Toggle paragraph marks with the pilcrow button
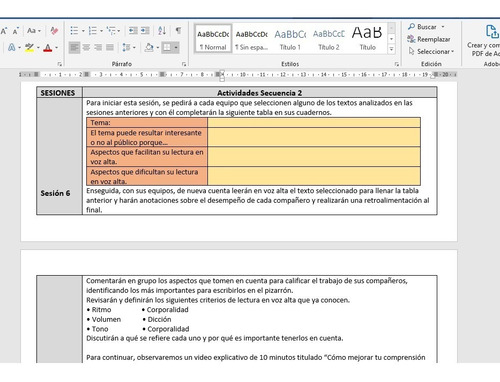Image resolution: width=500 pixels, height=382 pixels. point(178,31)
